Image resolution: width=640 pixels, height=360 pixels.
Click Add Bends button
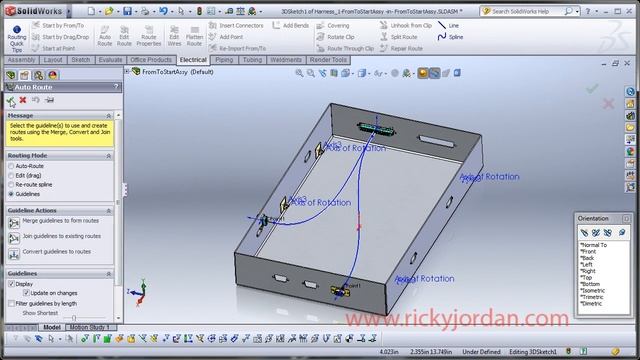click(291, 25)
